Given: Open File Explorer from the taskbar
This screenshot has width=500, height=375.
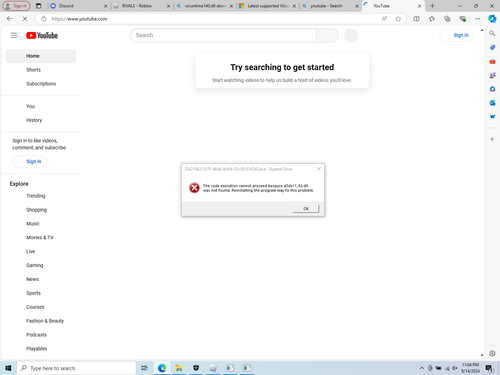Looking at the screenshot, I should click(x=179, y=368).
